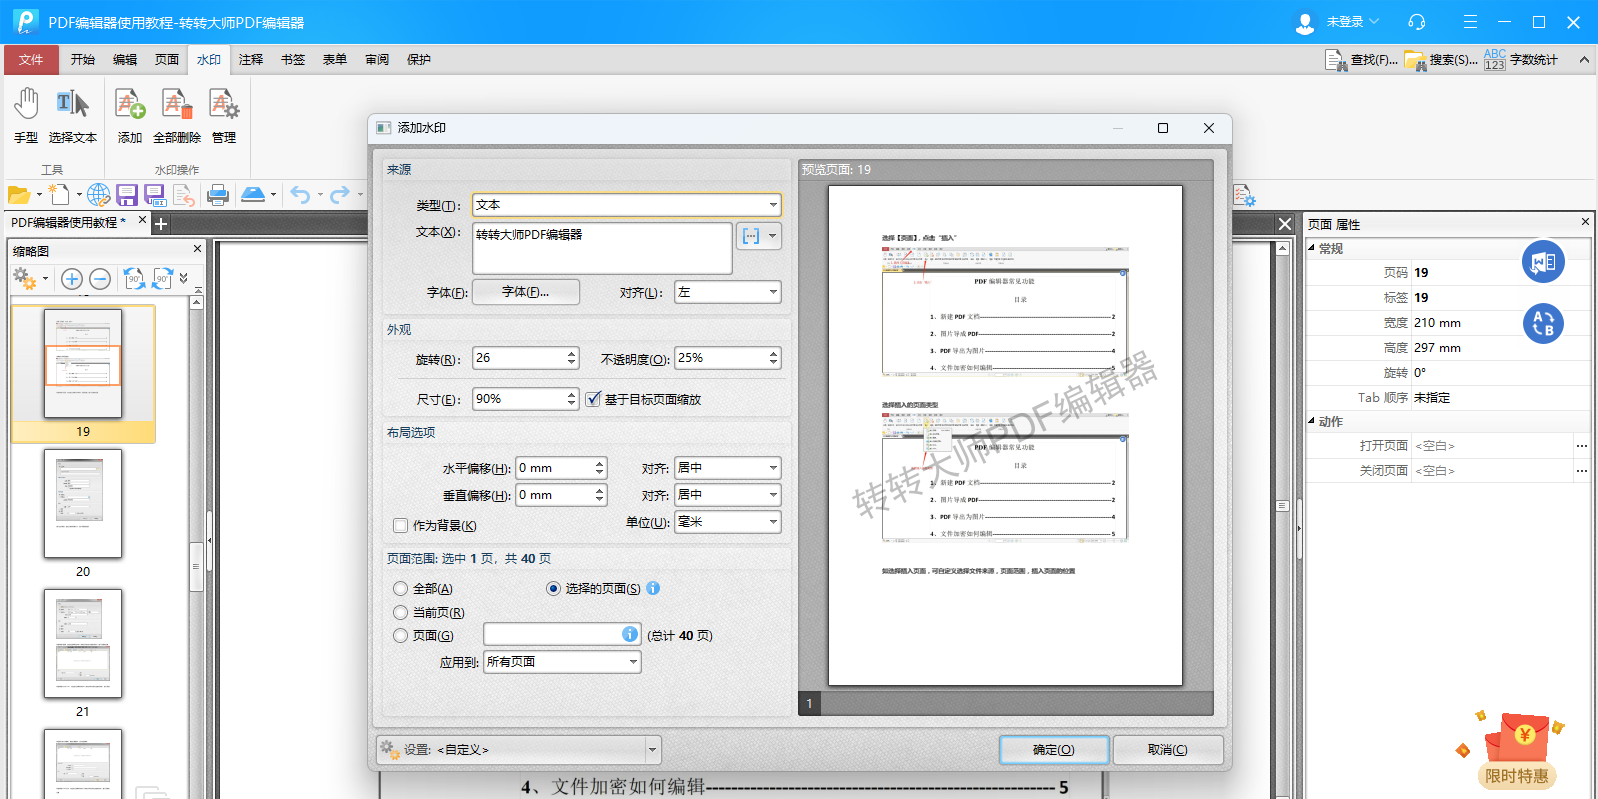Click the 查找 find icon

coord(1336,60)
